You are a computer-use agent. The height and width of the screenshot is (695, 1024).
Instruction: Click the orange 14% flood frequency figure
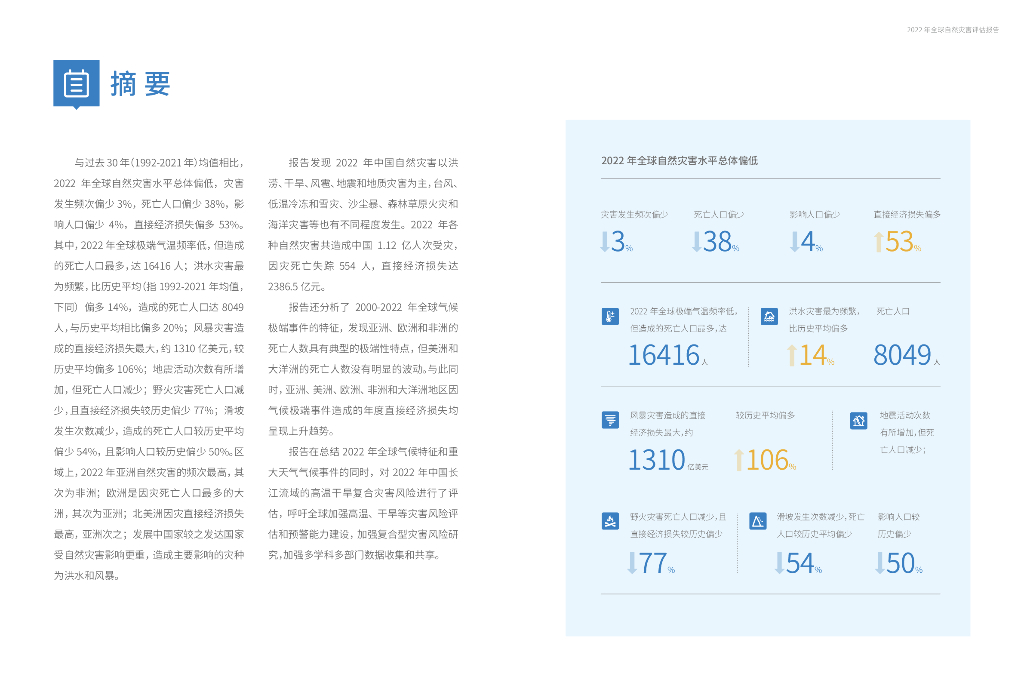click(815, 355)
